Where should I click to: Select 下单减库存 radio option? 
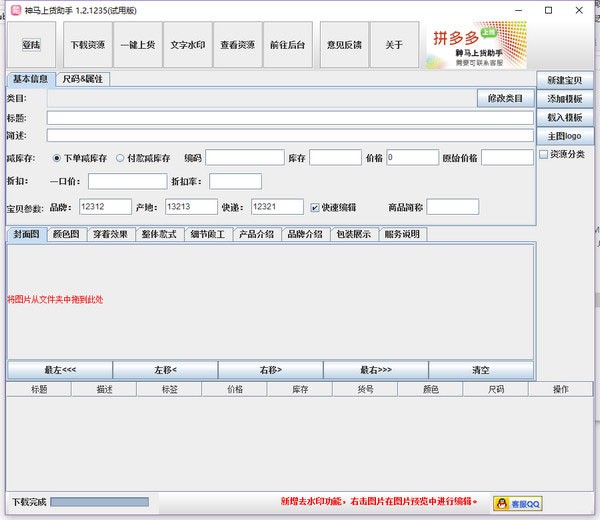(57, 158)
